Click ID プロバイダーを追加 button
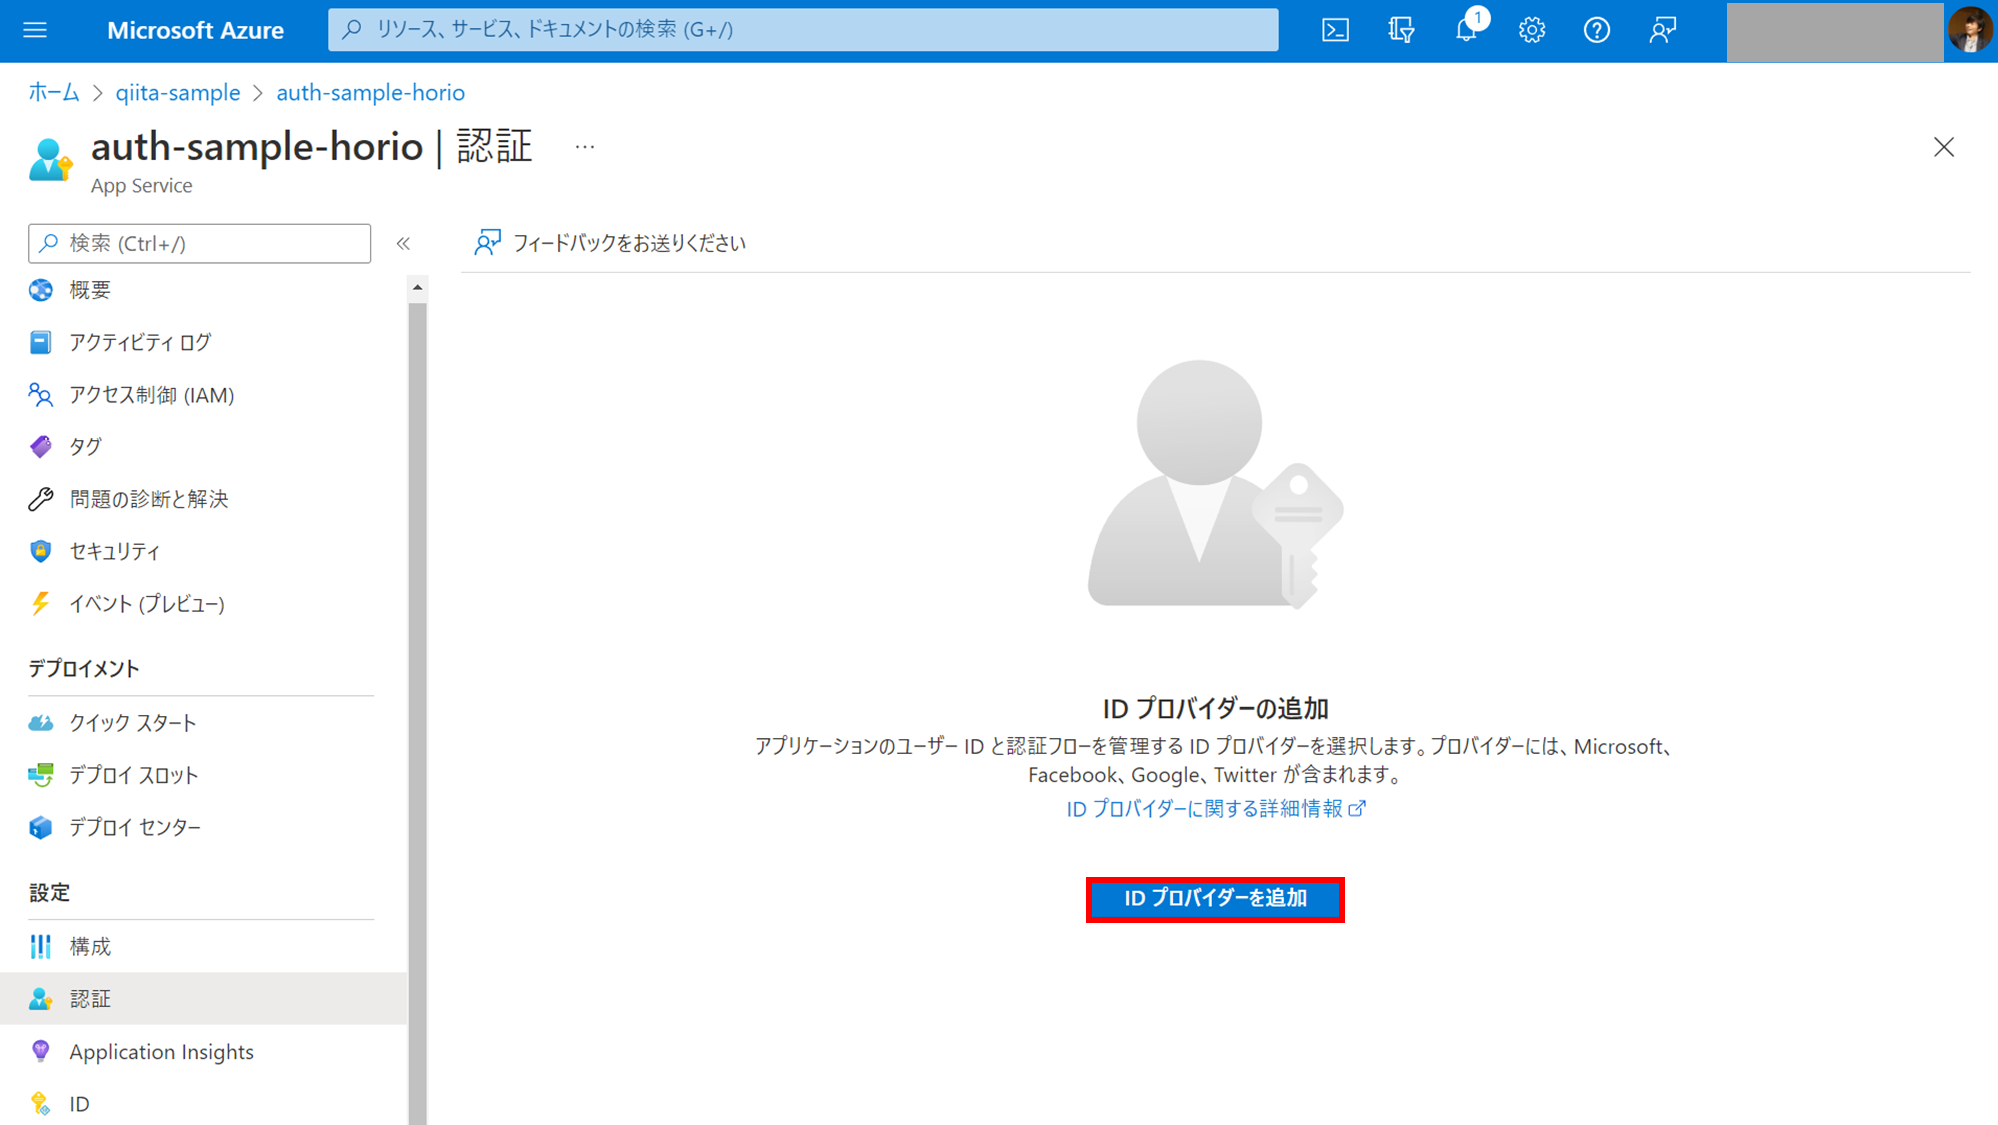The image size is (1998, 1125). (1215, 899)
